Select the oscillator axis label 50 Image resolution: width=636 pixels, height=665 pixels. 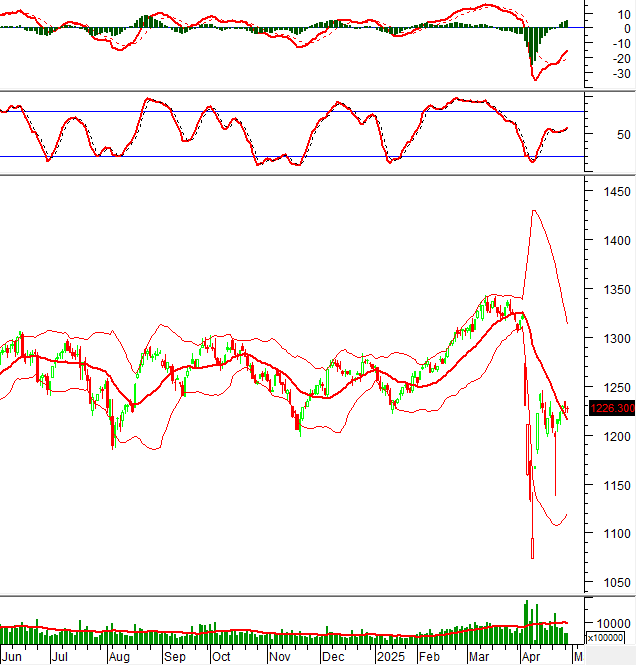click(624, 135)
